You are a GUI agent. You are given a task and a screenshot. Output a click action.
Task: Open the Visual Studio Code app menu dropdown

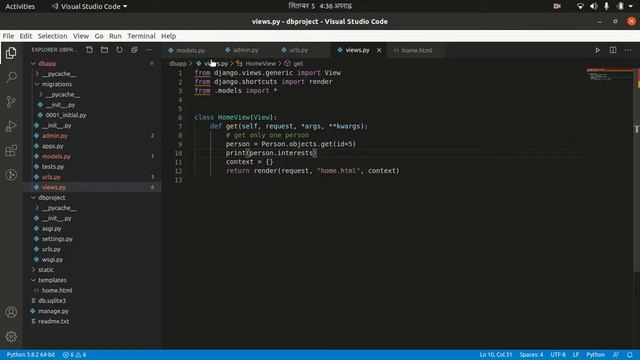tap(89, 6)
